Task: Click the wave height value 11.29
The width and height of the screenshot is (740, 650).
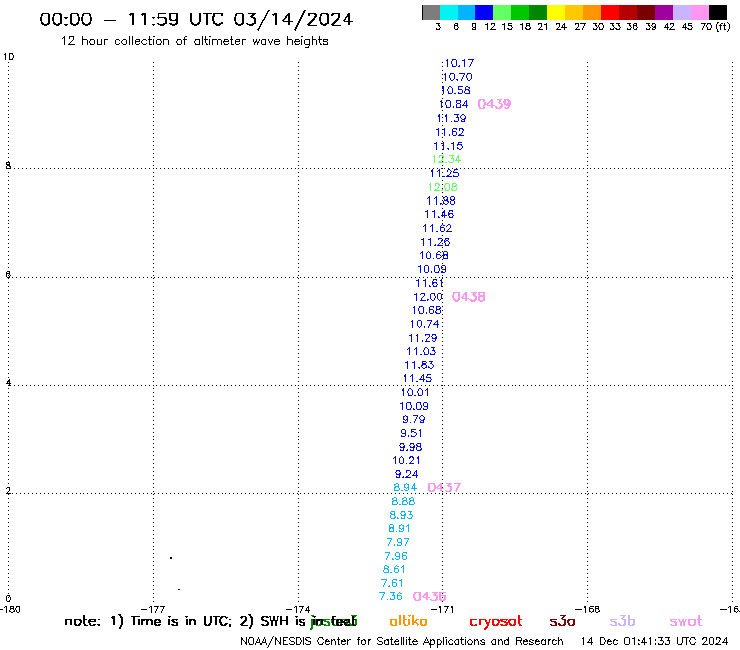Action: 423,338
